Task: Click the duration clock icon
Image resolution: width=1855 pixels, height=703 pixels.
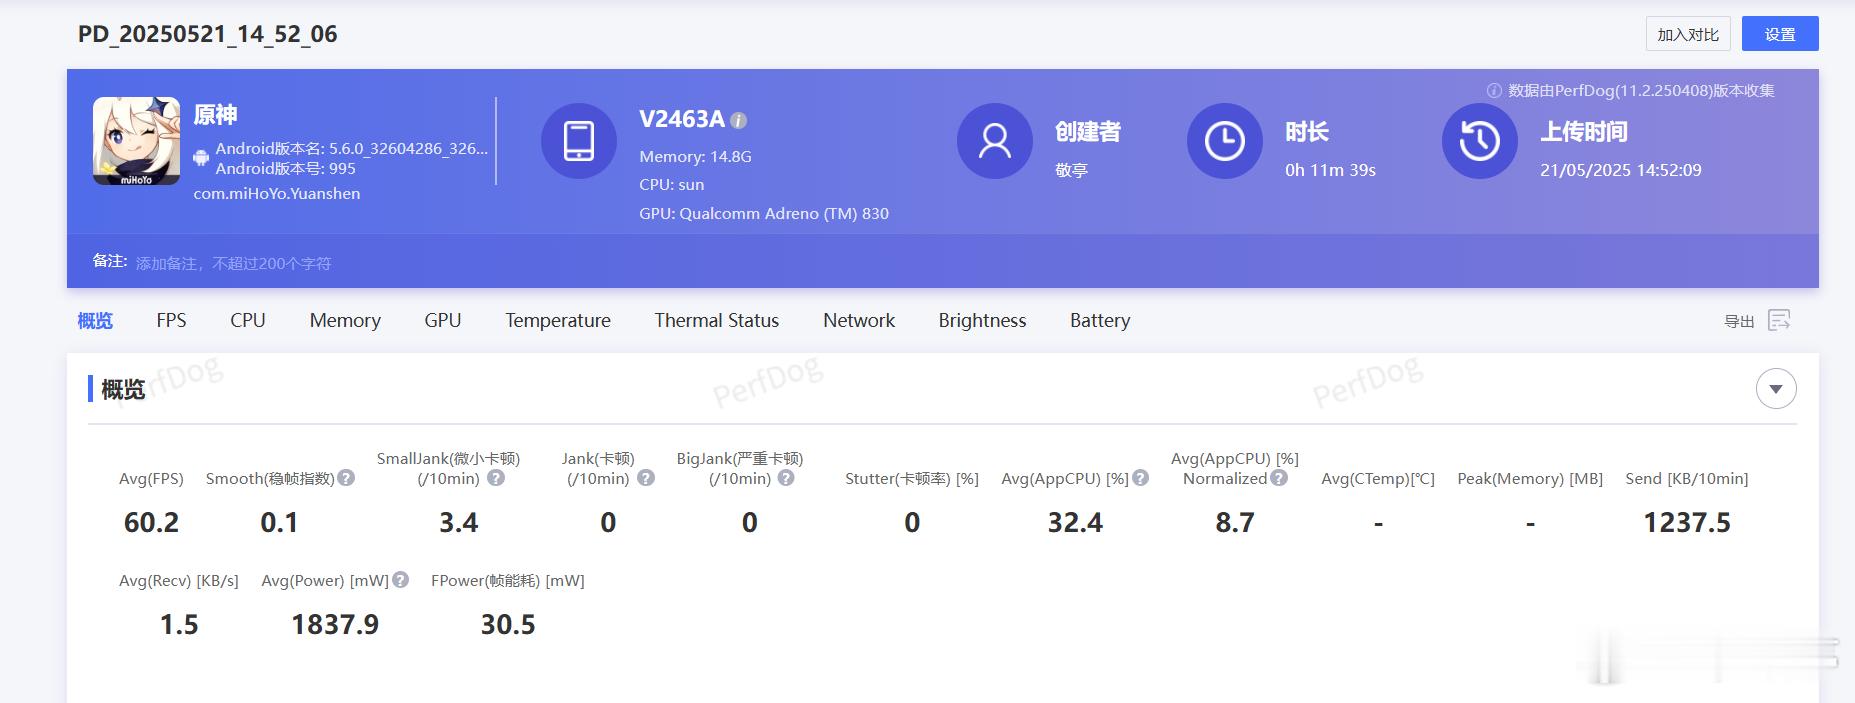Action: click(1225, 141)
